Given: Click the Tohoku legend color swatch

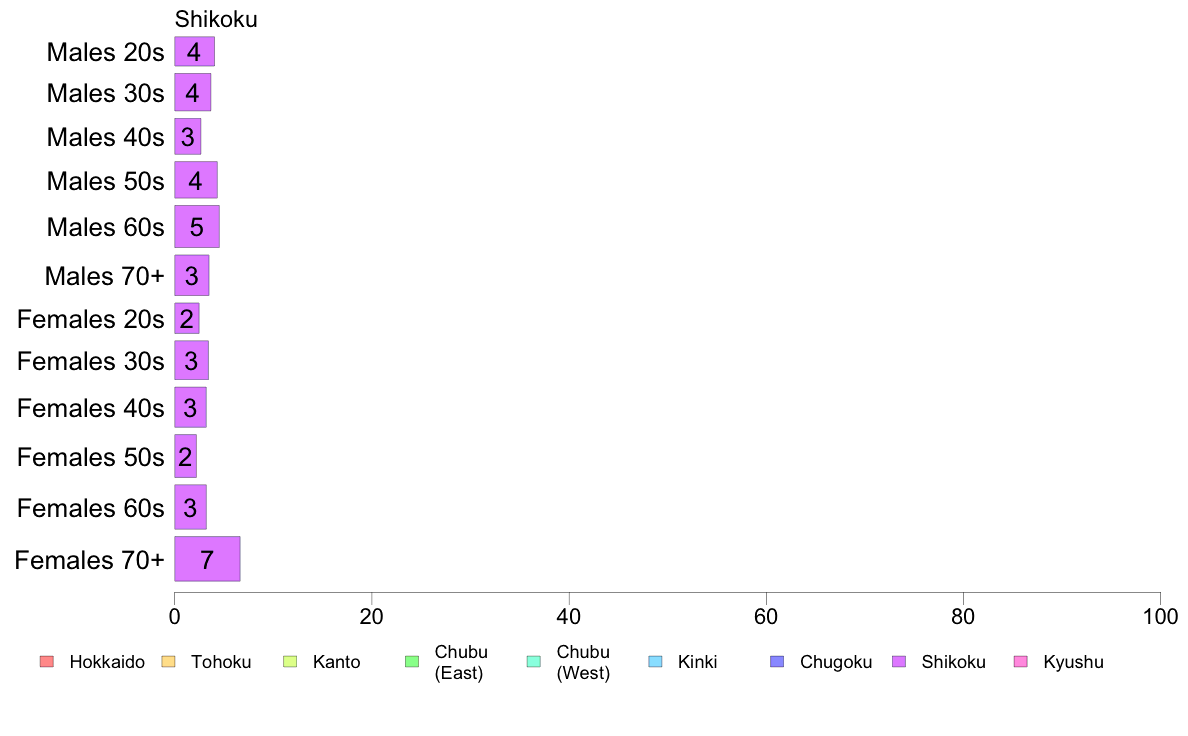Looking at the screenshot, I should 168,662.
